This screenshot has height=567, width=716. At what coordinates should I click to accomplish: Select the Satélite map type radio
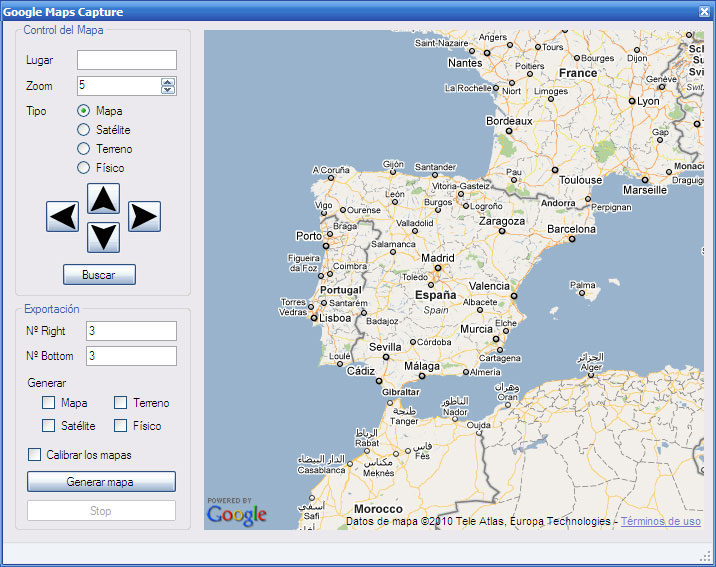(83, 130)
